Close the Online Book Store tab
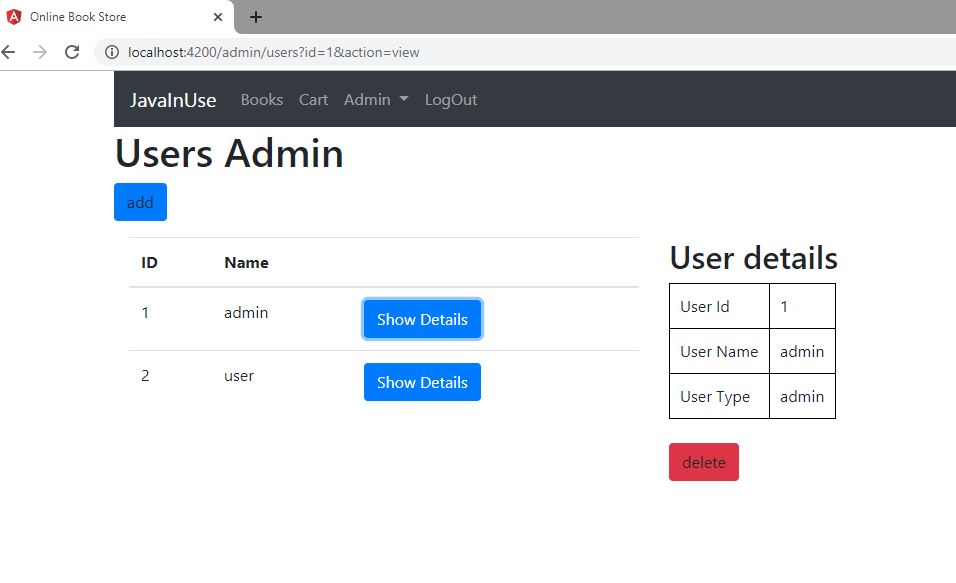The height and width of the screenshot is (583, 956). coord(218,17)
